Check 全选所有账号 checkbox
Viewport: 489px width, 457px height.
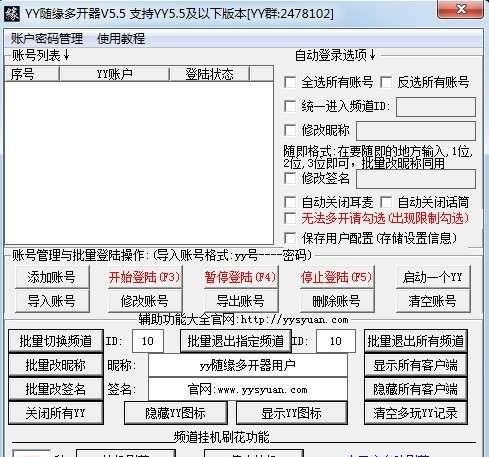[290, 82]
